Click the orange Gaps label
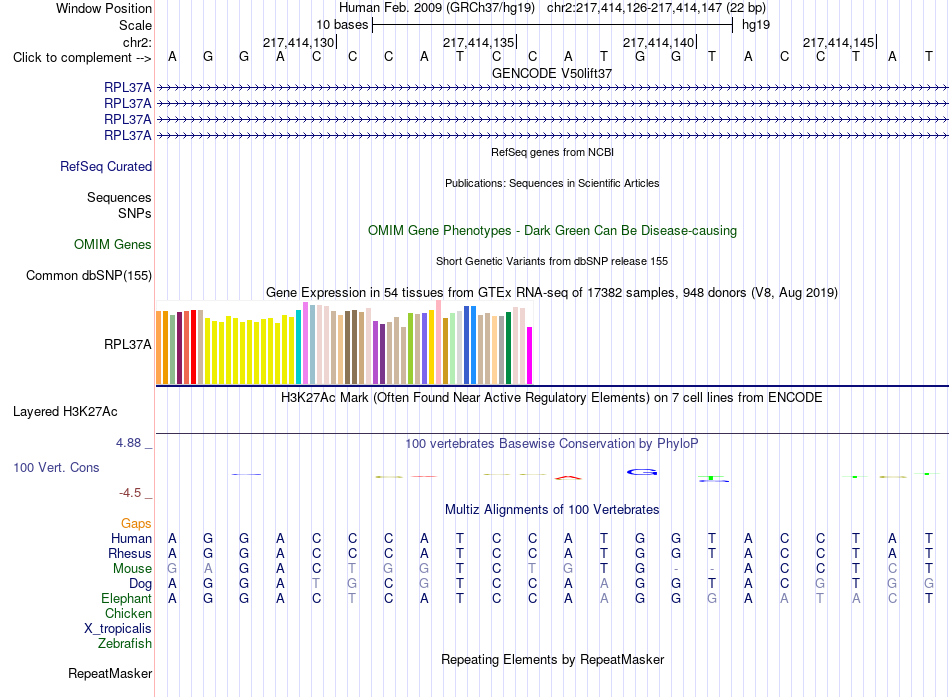This screenshot has height=697, width=950. tap(136, 523)
